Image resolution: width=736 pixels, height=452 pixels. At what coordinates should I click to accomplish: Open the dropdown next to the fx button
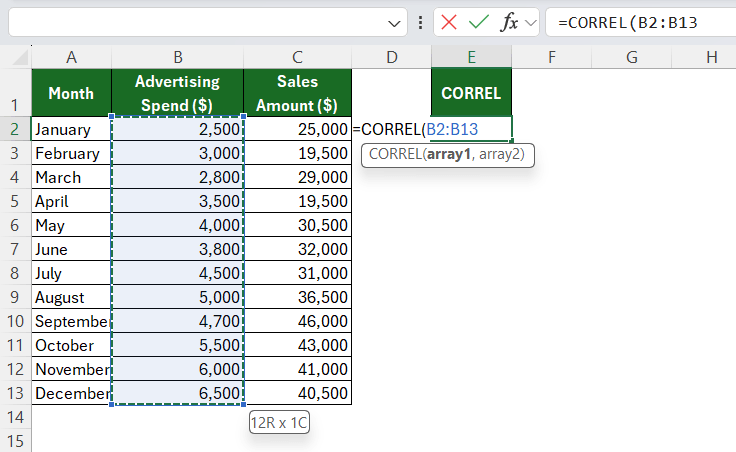pyautogui.click(x=531, y=23)
